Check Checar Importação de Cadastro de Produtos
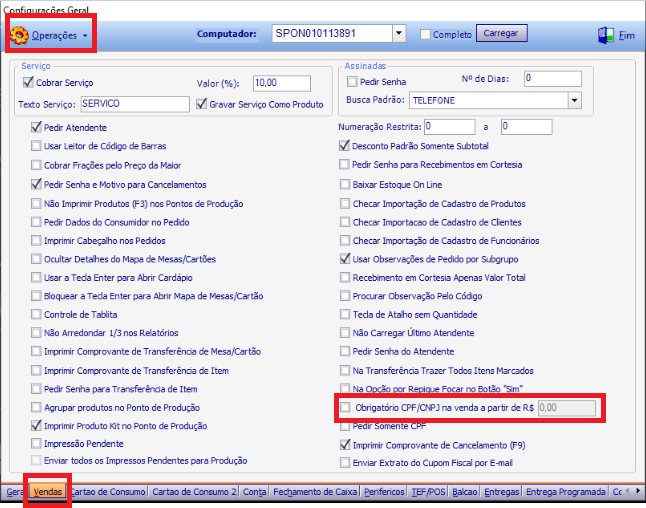Image resolution: width=646 pixels, height=508 pixels. [345, 204]
